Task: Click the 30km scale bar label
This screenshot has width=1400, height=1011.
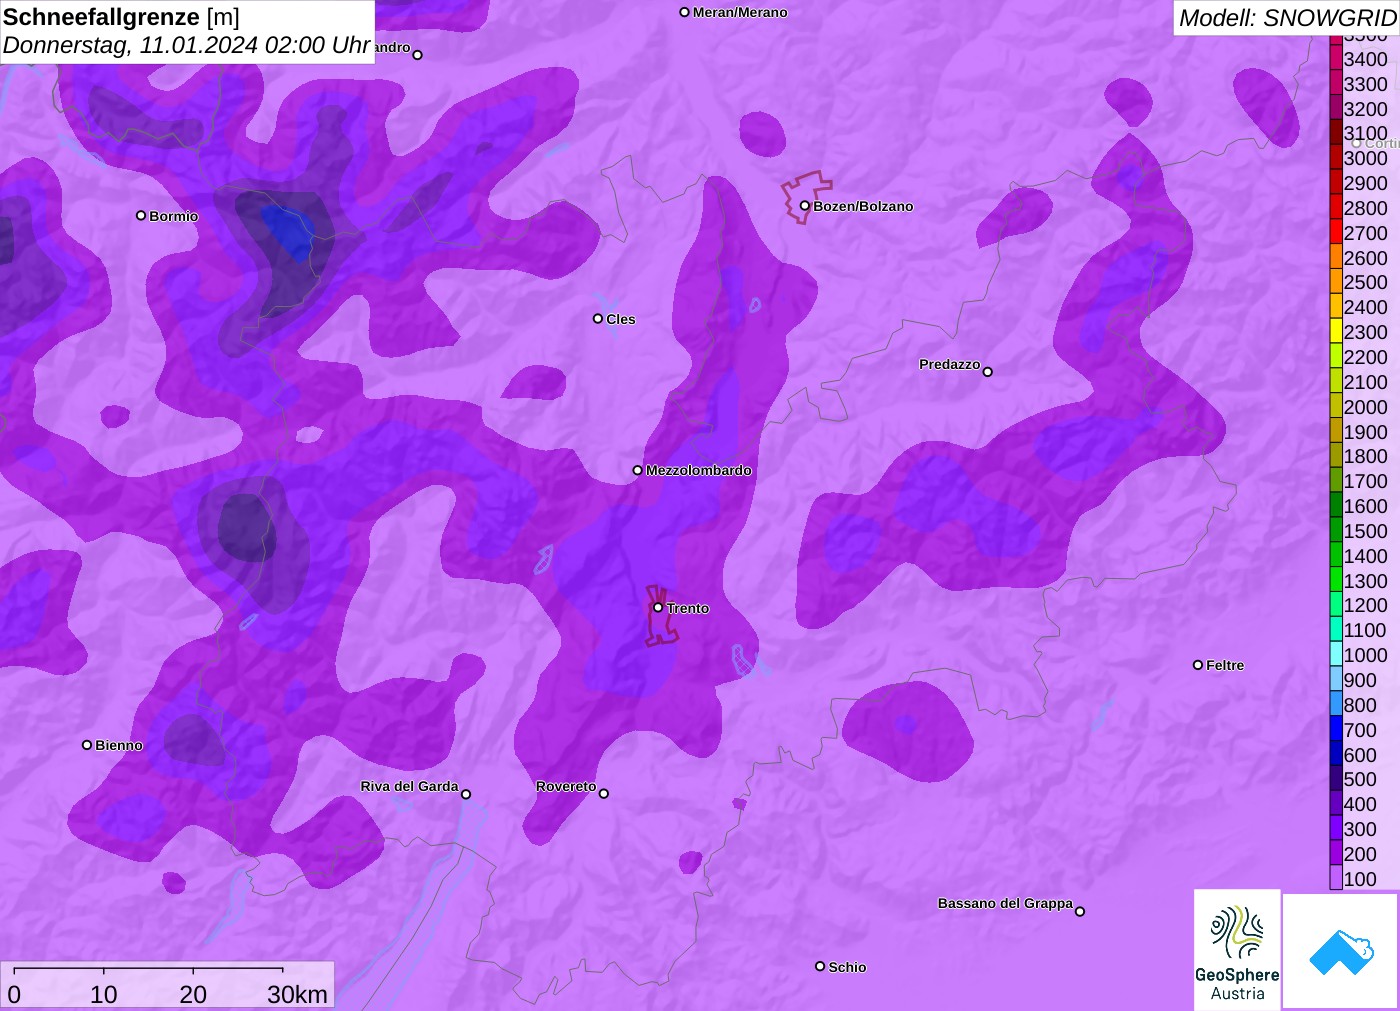Action: pyautogui.click(x=297, y=994)
